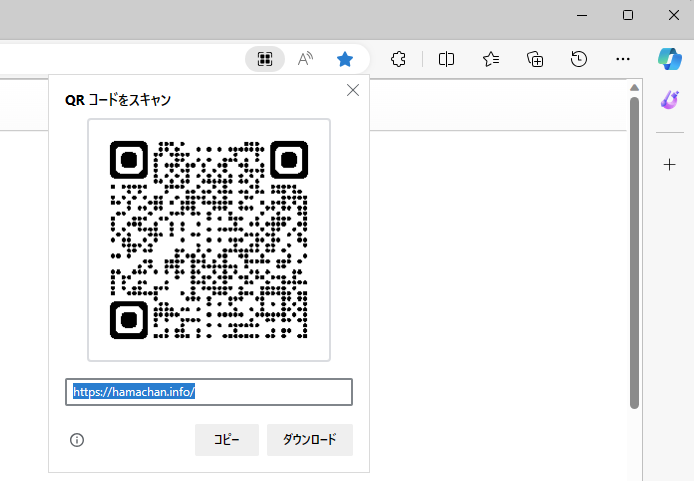Click the info circle icon in popup
This screenshot has height=481, width=694.
point(77,440)
